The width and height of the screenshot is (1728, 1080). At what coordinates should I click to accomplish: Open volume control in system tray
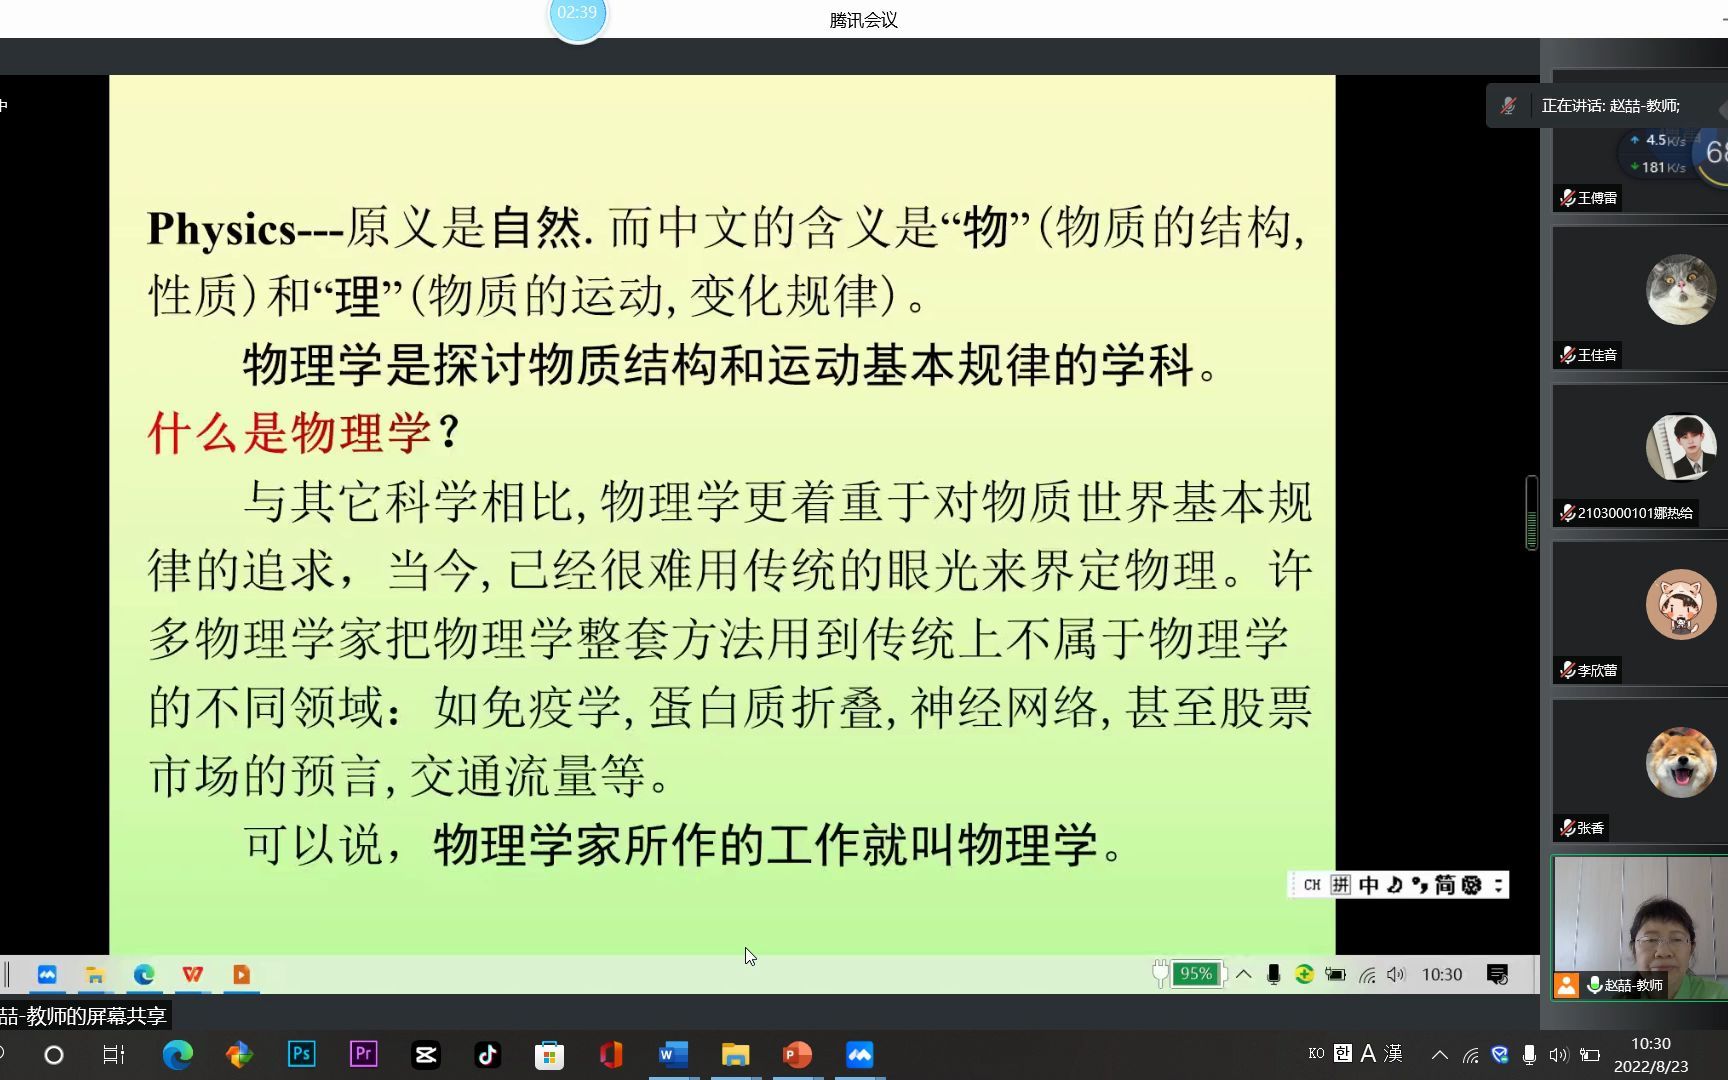coord(1558,1054)
